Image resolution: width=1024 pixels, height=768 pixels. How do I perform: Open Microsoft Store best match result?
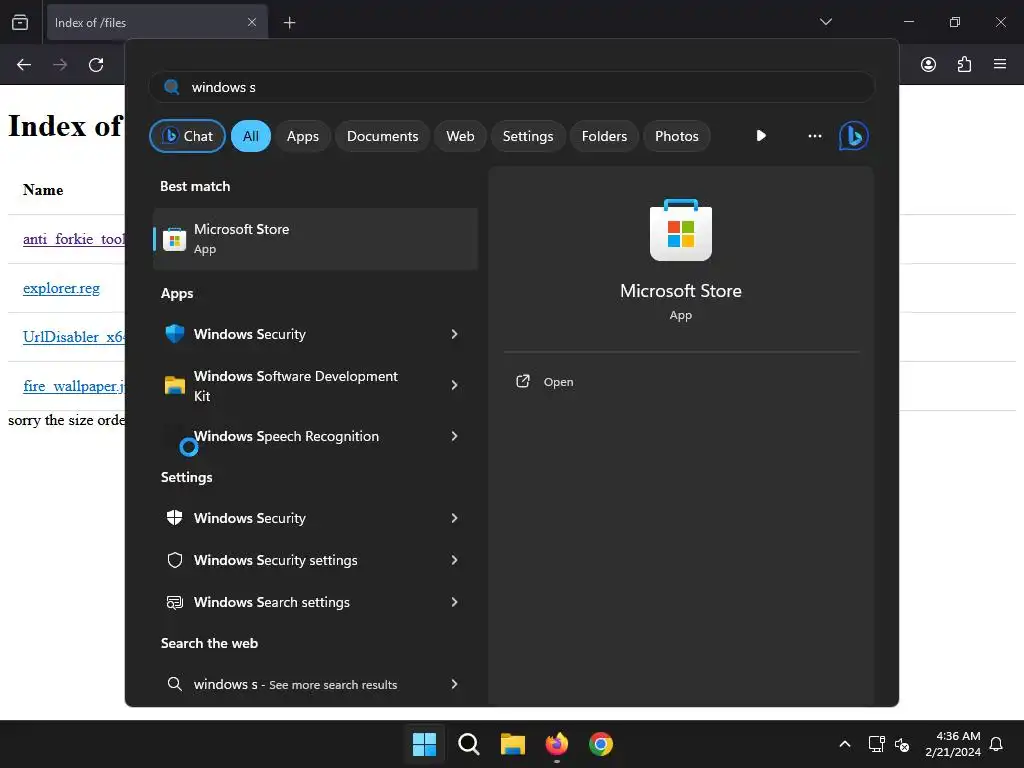pyautogui.click(x=315, y=239)
